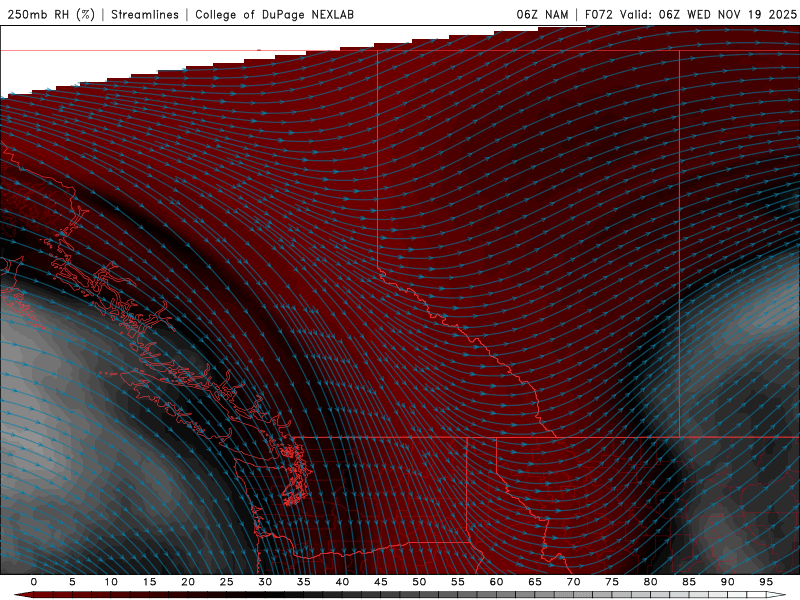
Task: Click the "Streamlines" label in header
Action: pos(145,14)
